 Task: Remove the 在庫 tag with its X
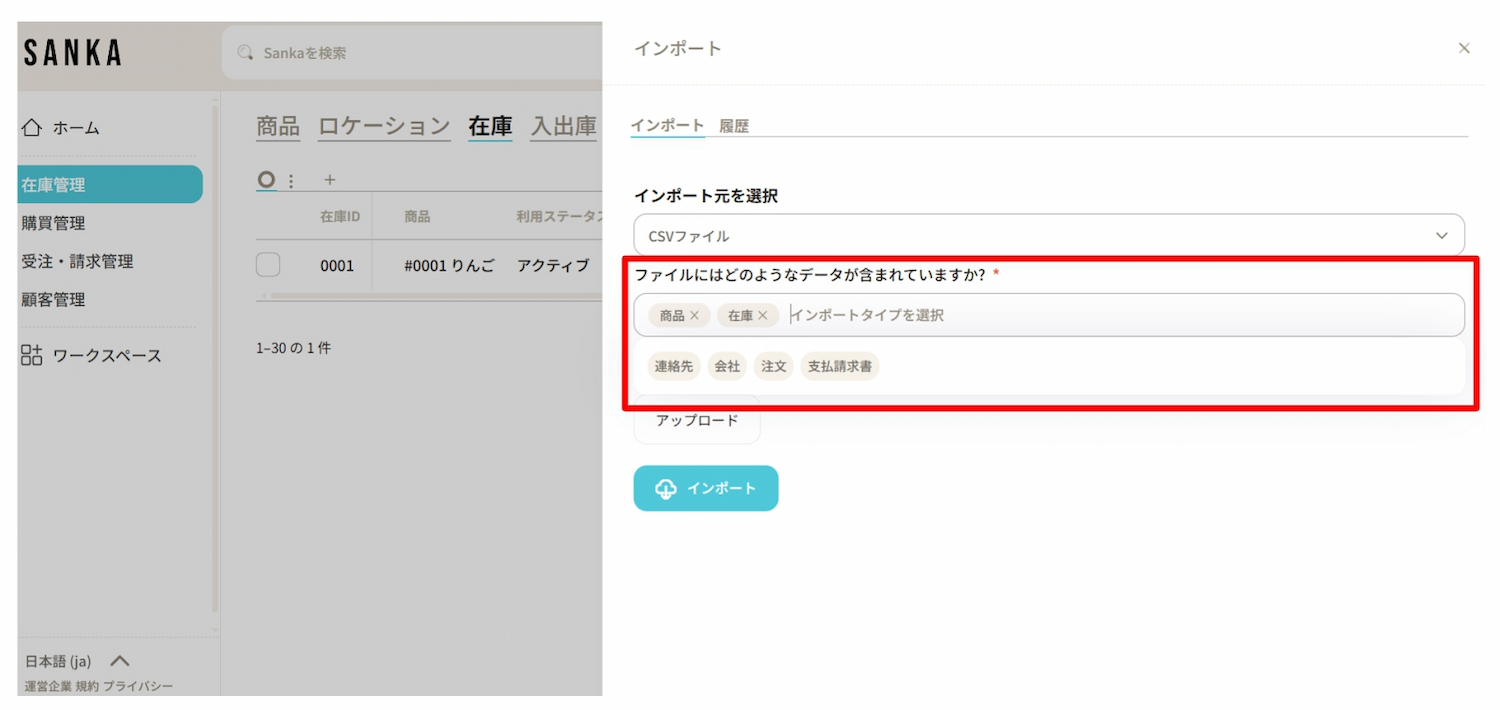762,315
